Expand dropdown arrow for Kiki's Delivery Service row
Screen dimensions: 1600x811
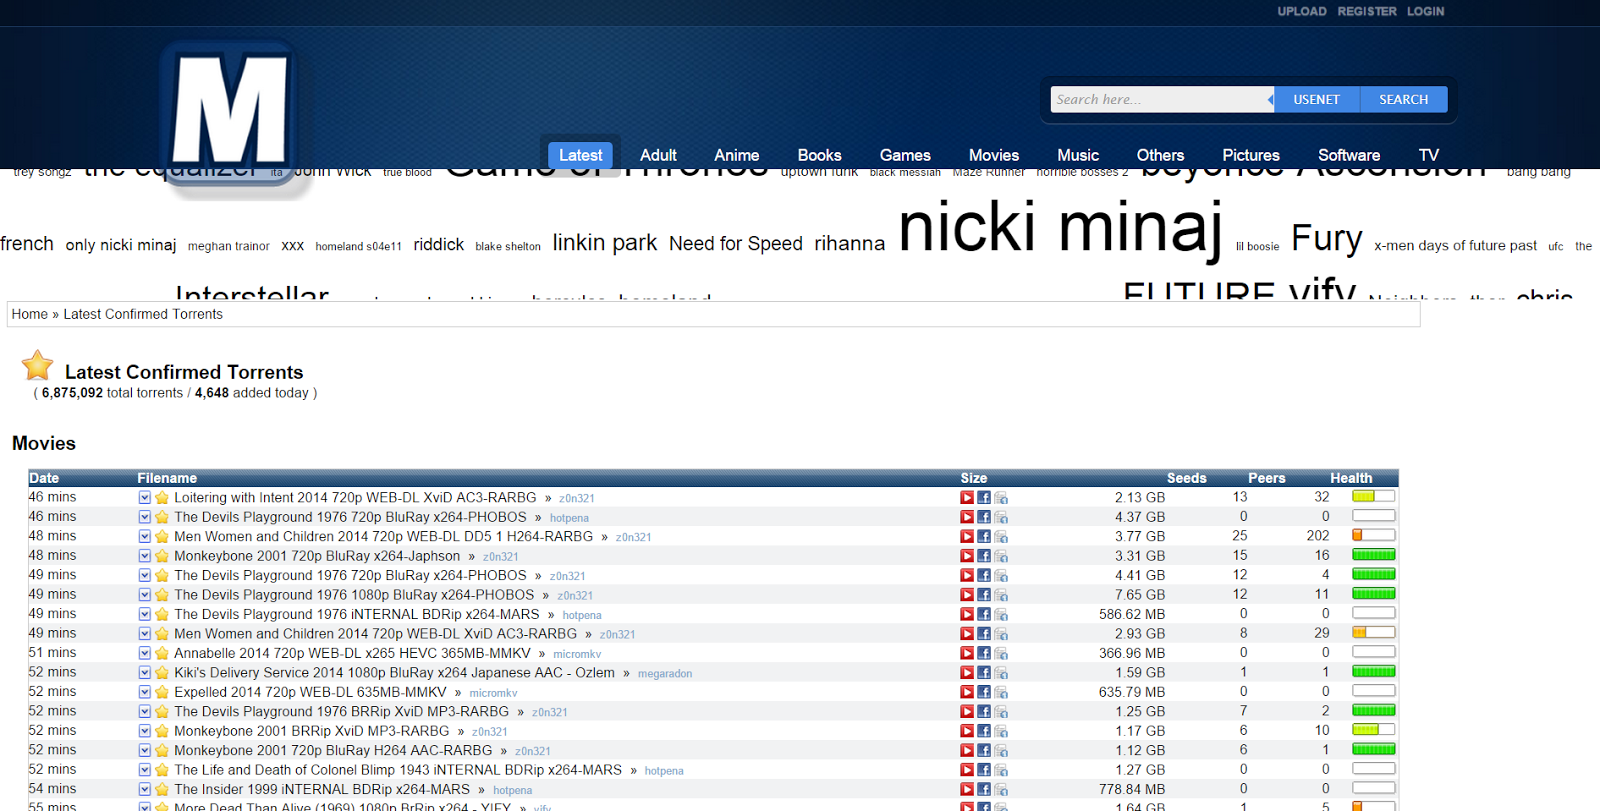[145, 673]
